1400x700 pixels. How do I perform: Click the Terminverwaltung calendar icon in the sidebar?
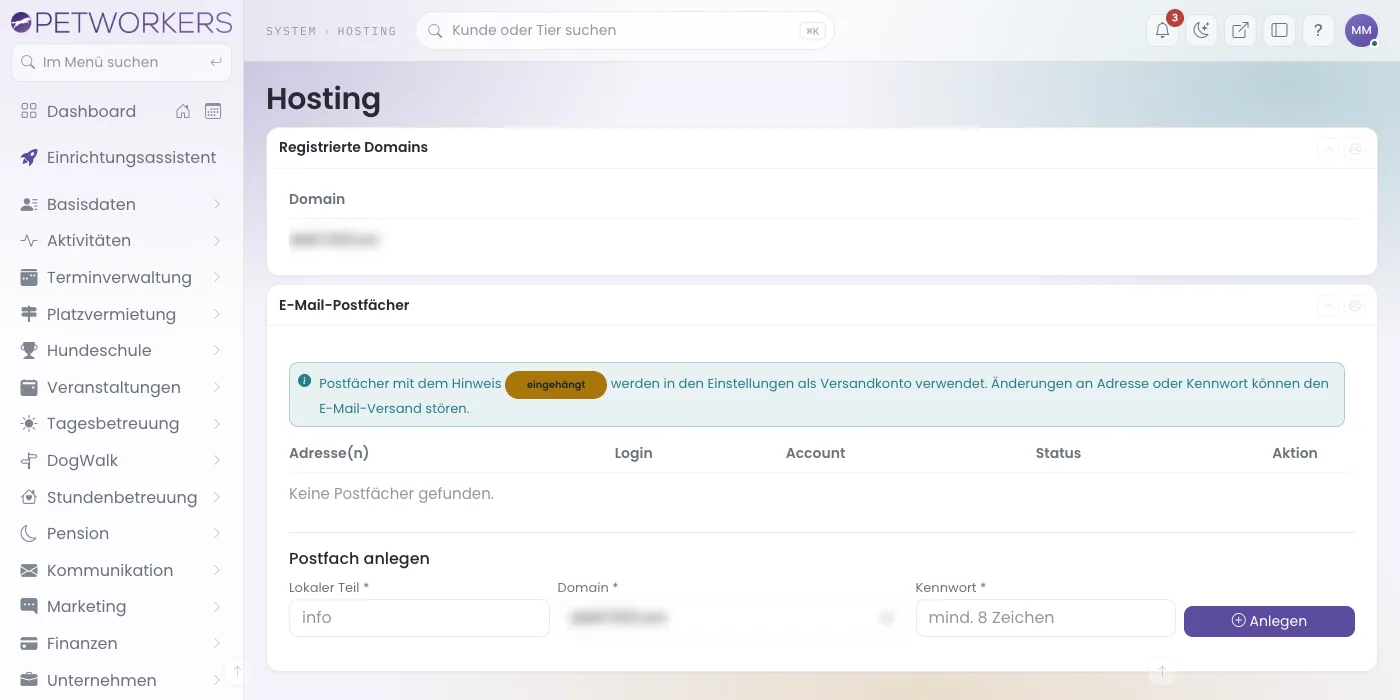point(29,277)
